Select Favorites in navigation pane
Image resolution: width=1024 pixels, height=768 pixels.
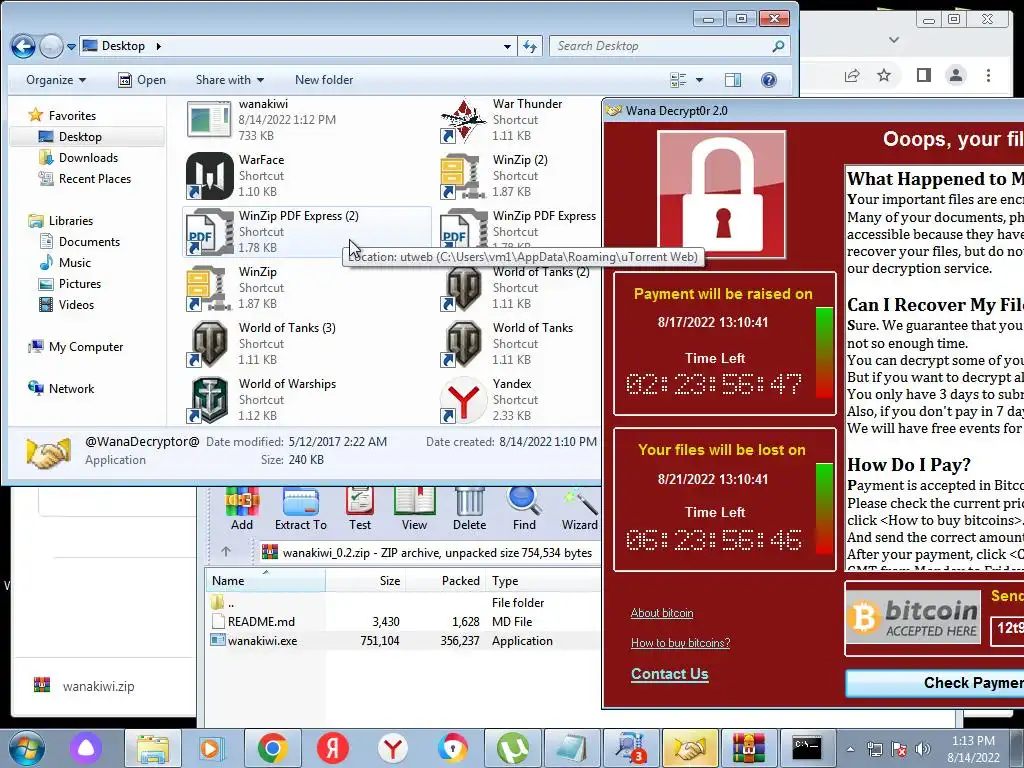coord(63,116)
